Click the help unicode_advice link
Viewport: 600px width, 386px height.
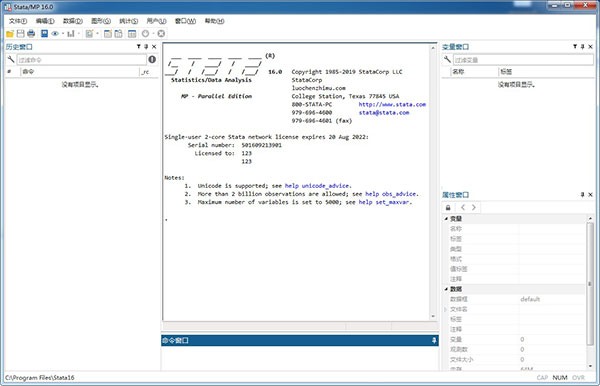317,186
